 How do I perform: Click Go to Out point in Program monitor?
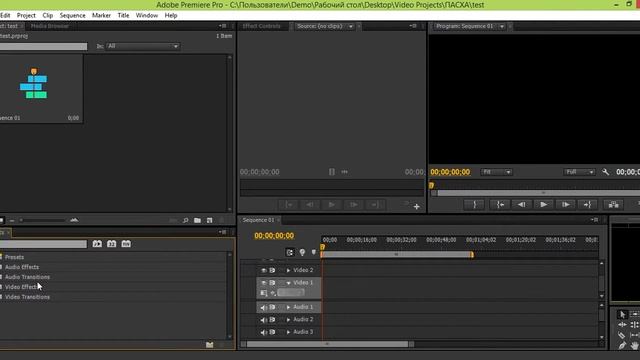coord(587,204)
